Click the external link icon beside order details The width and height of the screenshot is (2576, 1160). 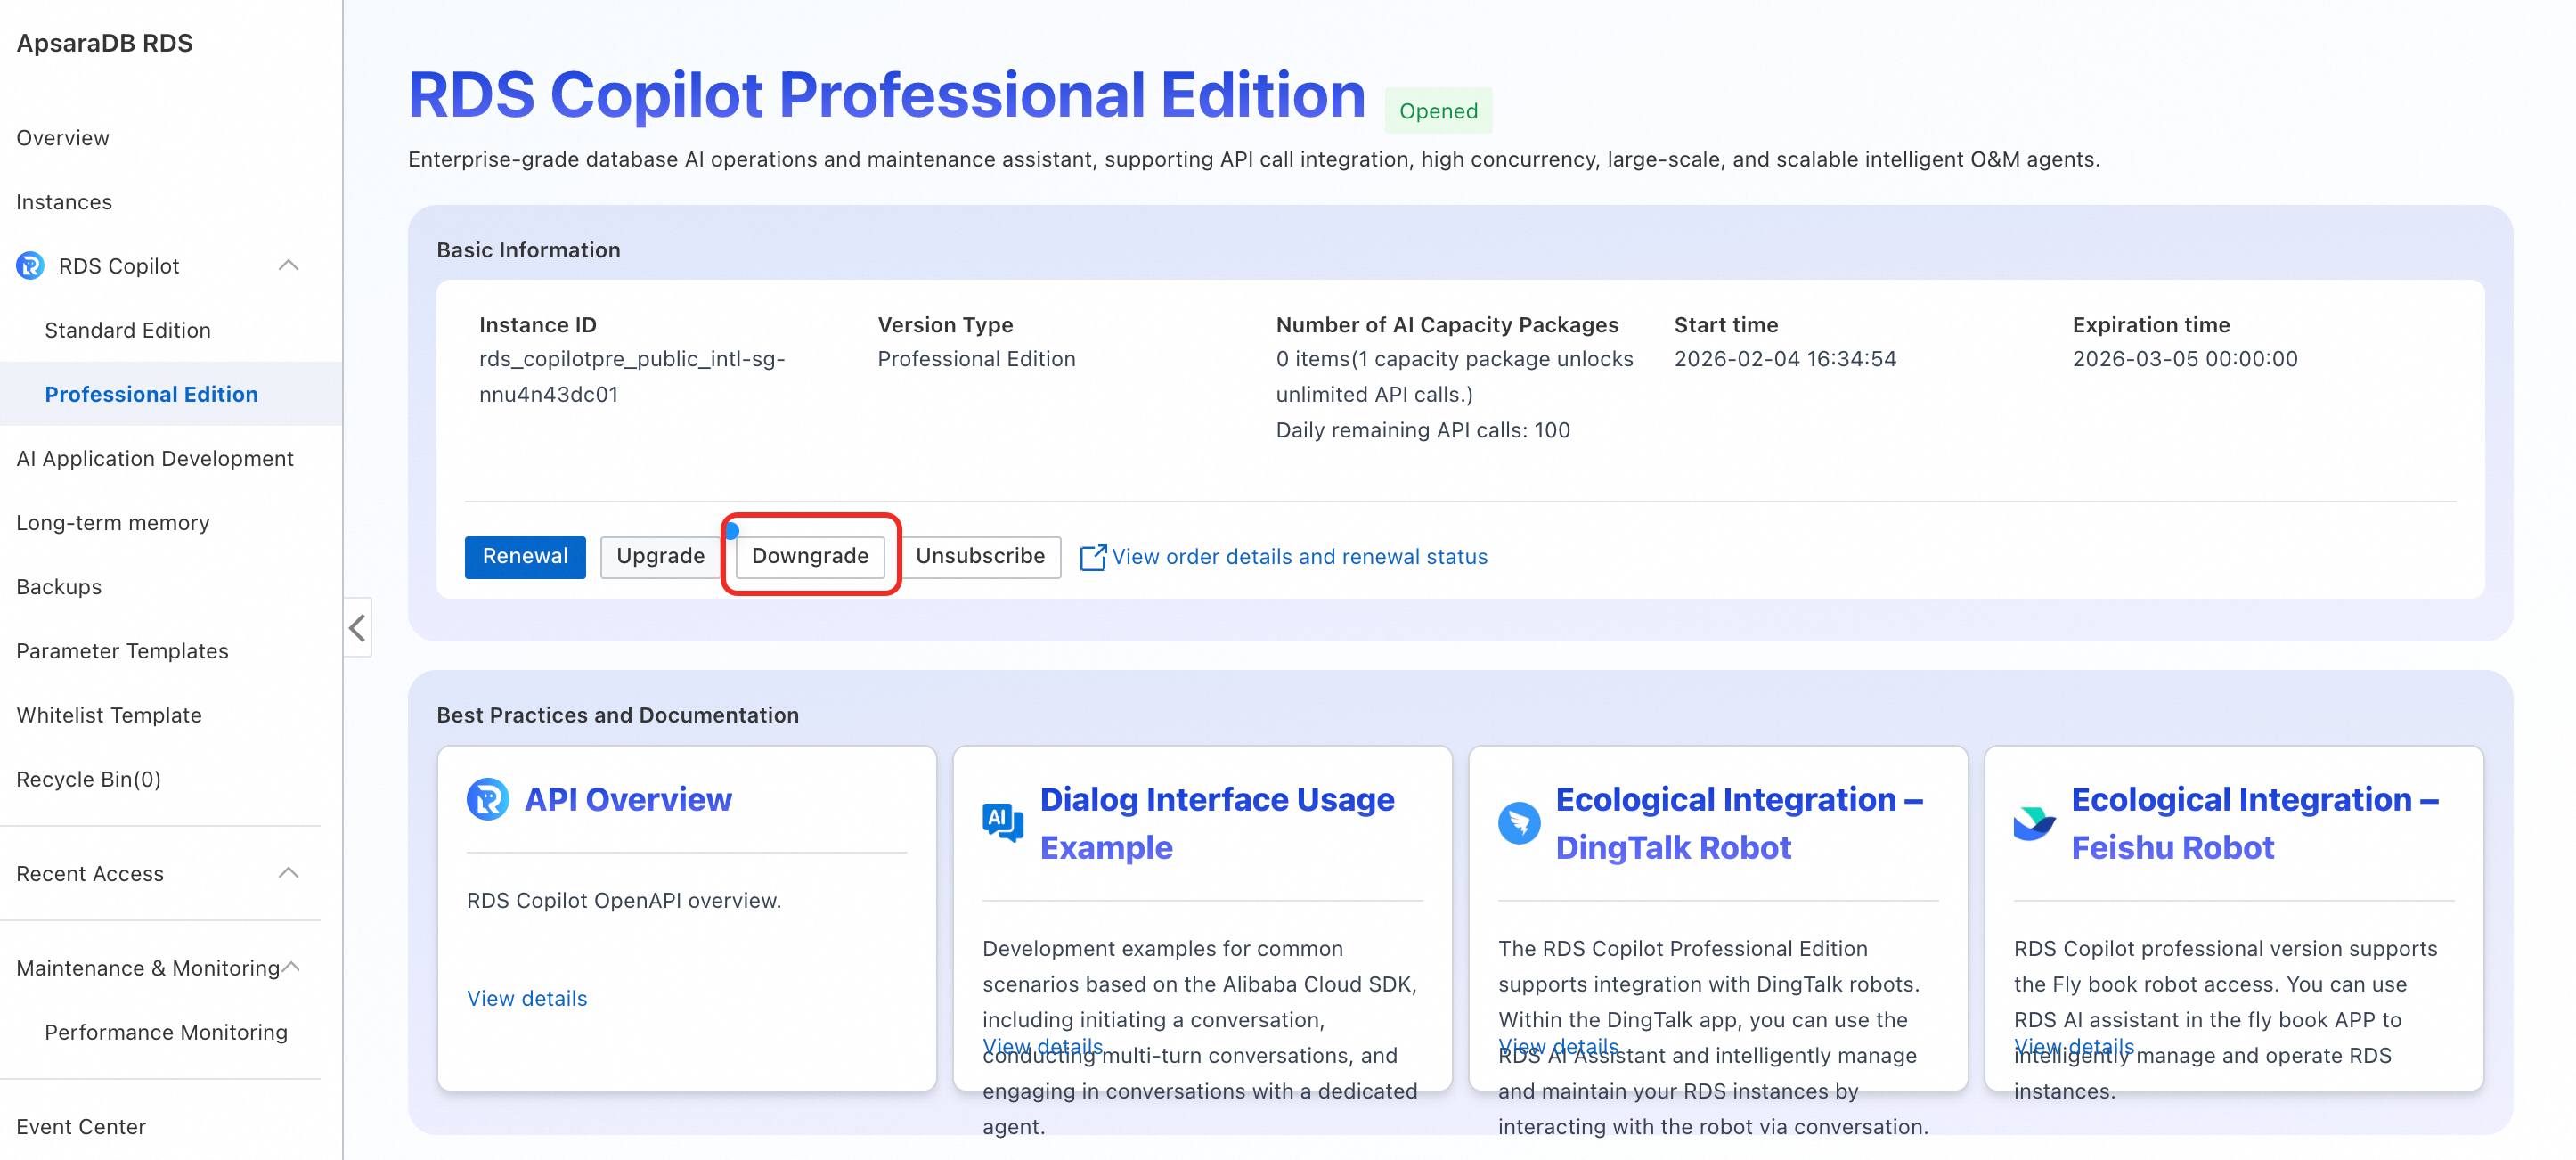tap(1092, 557)
